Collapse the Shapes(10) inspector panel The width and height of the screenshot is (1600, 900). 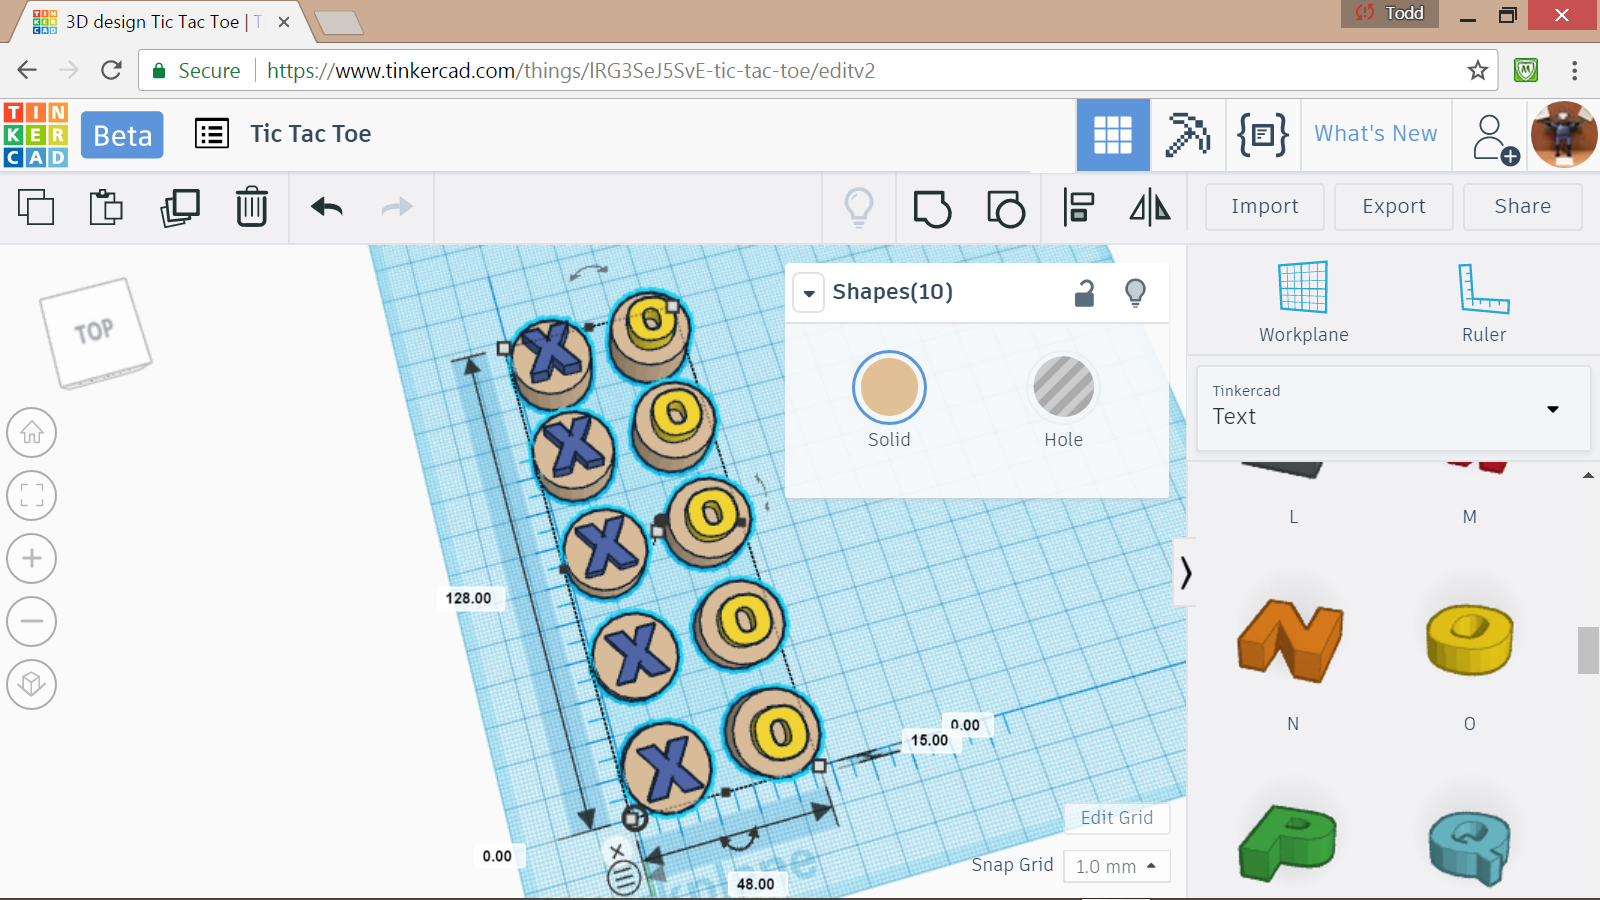(809, 293)
